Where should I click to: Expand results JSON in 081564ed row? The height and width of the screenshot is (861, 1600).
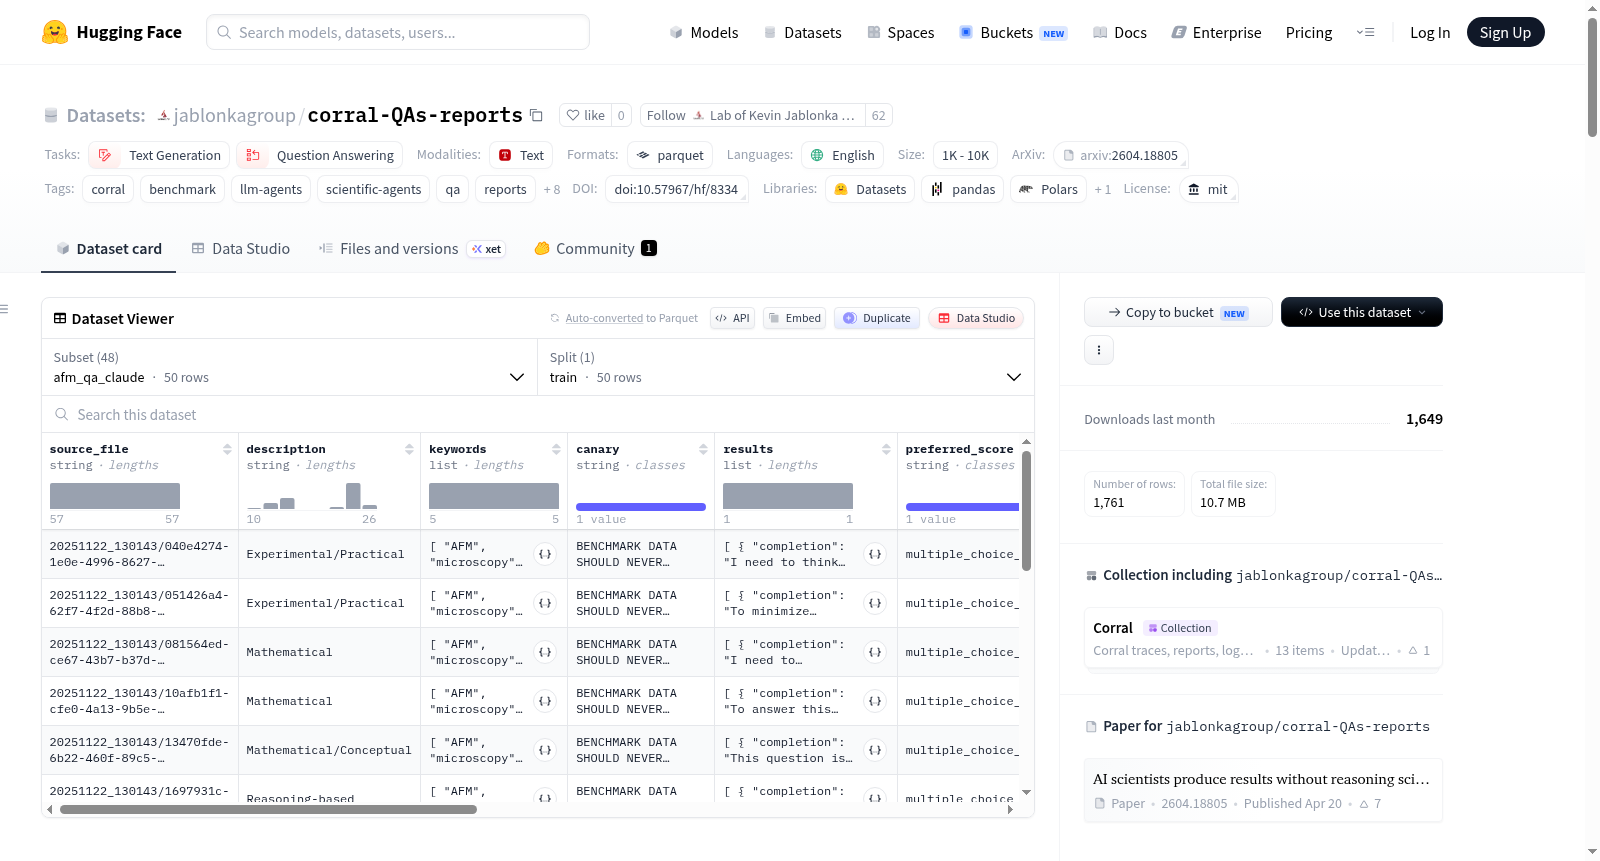coord(875,652)
